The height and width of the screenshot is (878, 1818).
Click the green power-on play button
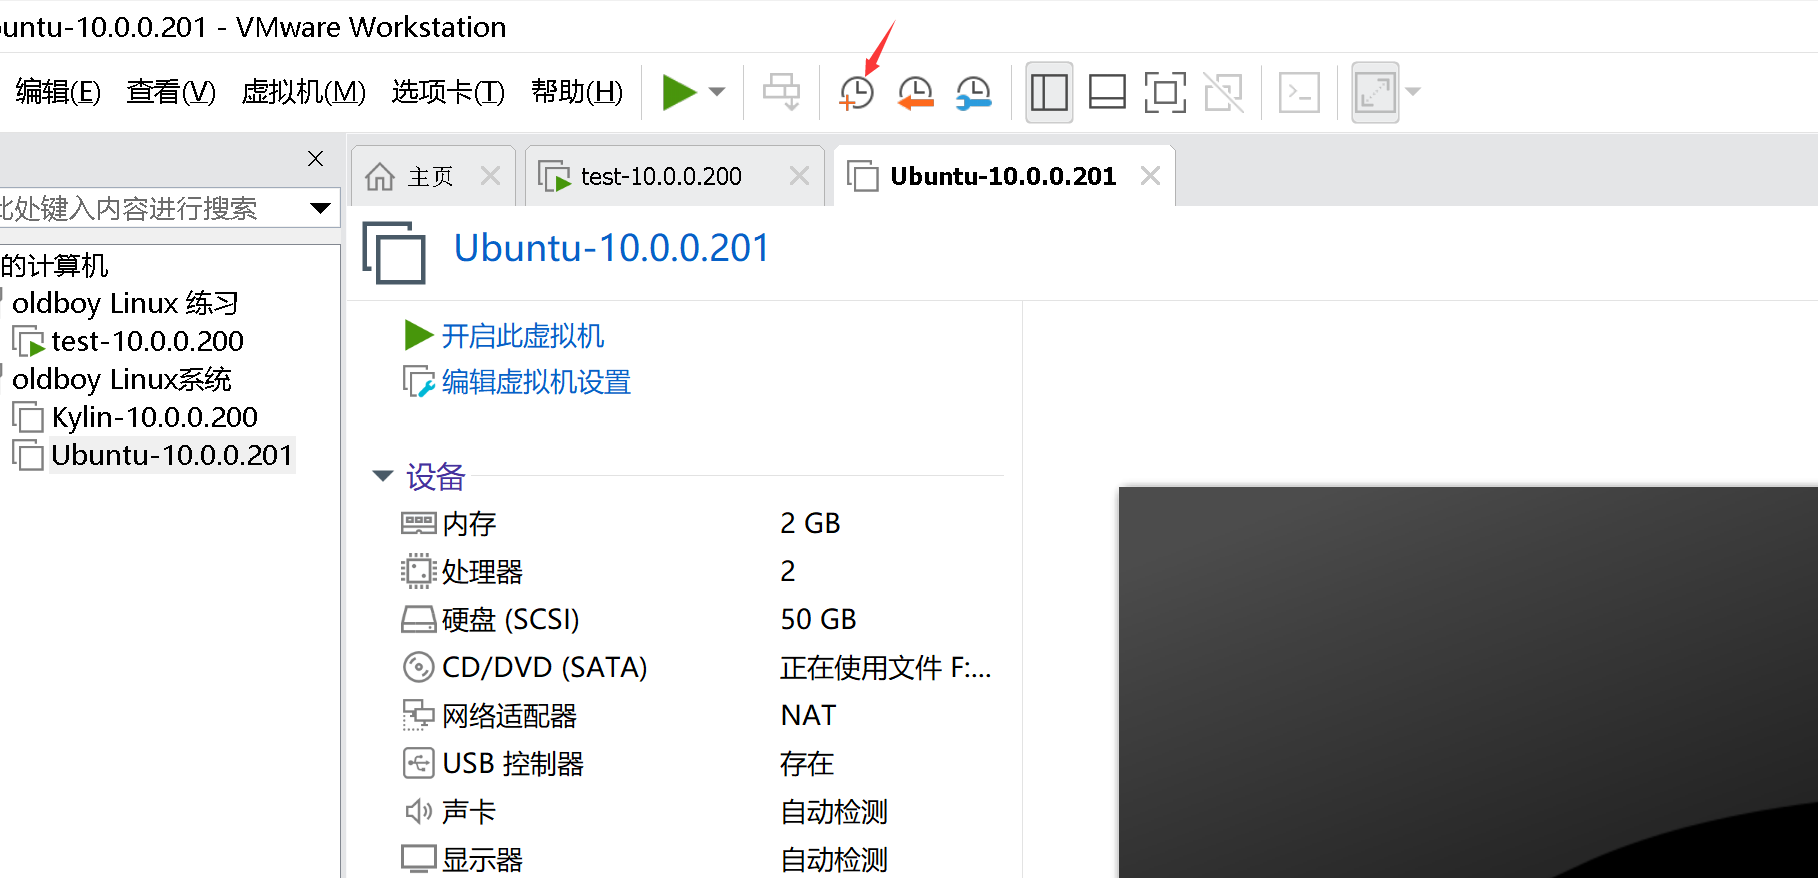(x=679, y=92)
